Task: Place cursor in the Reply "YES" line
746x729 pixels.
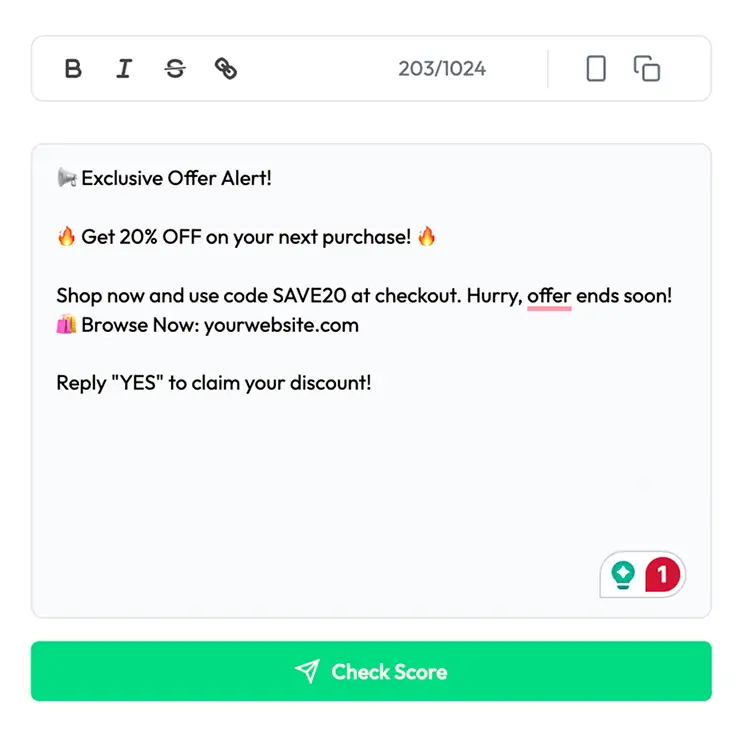Action: (x=213, y=383)
